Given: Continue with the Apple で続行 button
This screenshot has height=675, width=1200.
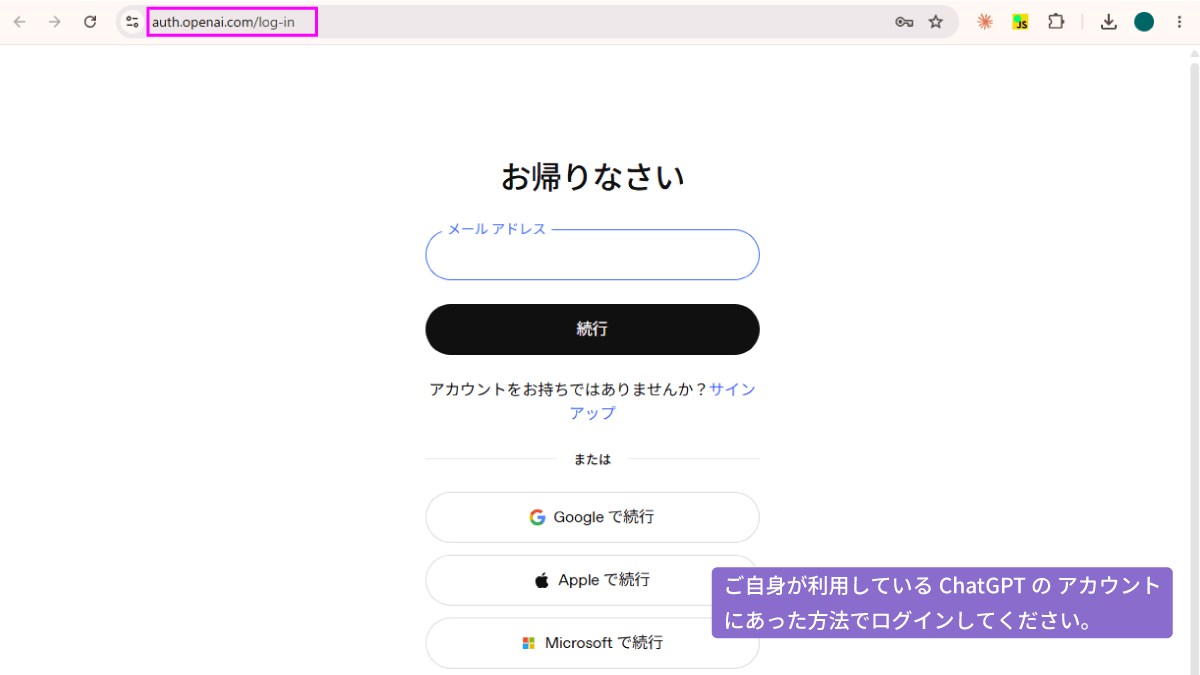Looking at the screenshot, I should click(x=592, y=580).
